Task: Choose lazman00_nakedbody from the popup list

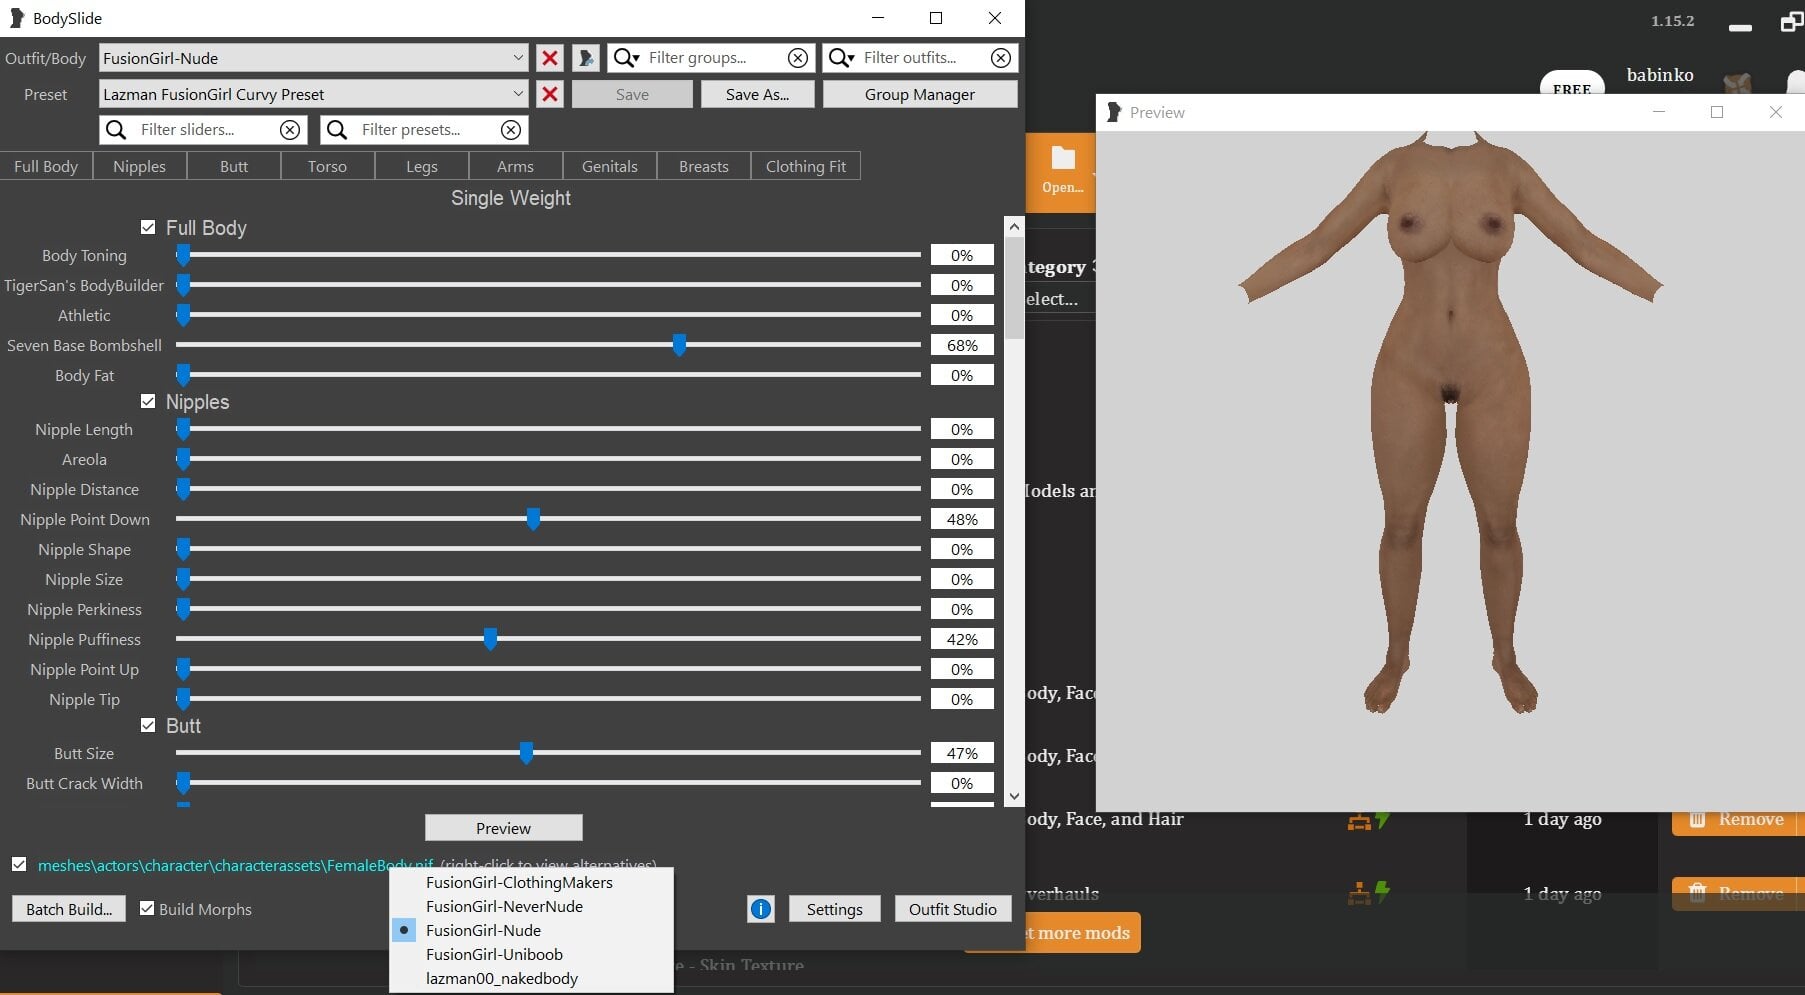Action: 531,978
